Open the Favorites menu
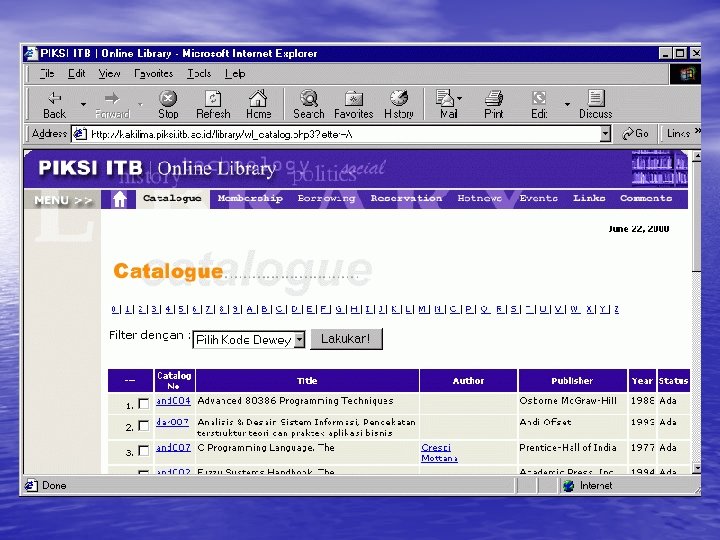The image size is (720, 540). tap(153, 73)
